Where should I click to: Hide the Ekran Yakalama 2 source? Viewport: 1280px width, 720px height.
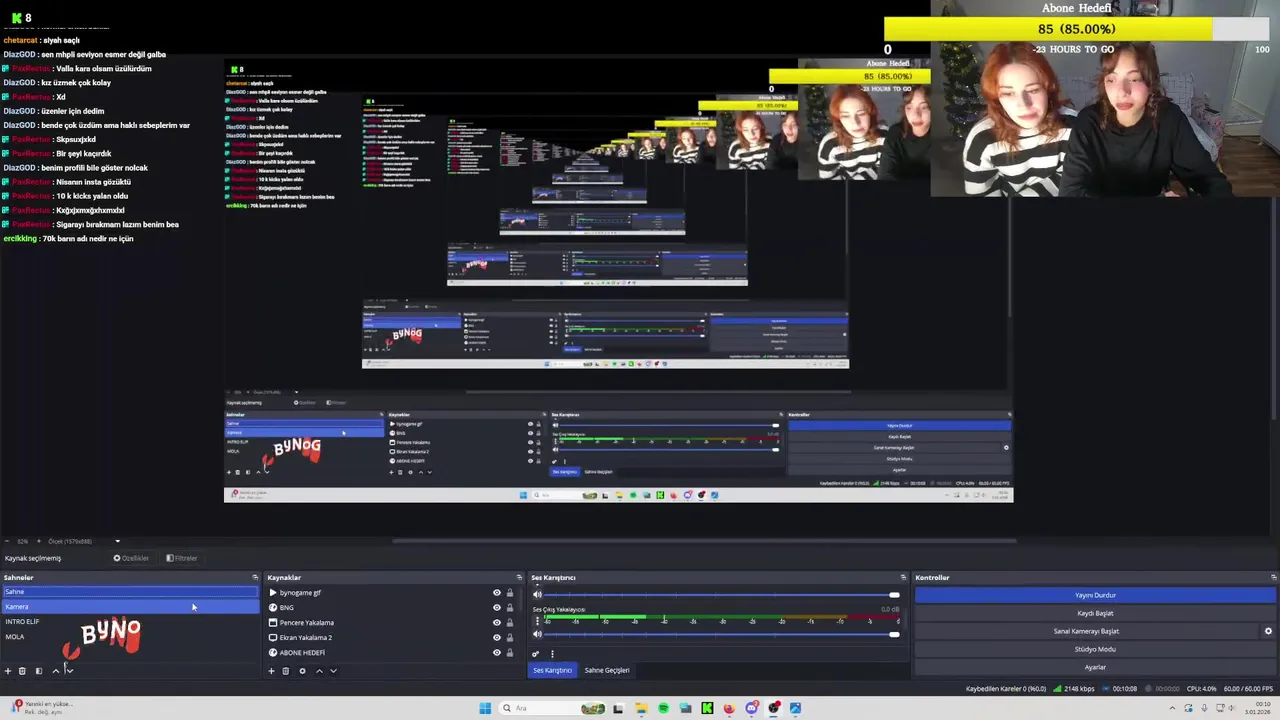pos(496,638)
